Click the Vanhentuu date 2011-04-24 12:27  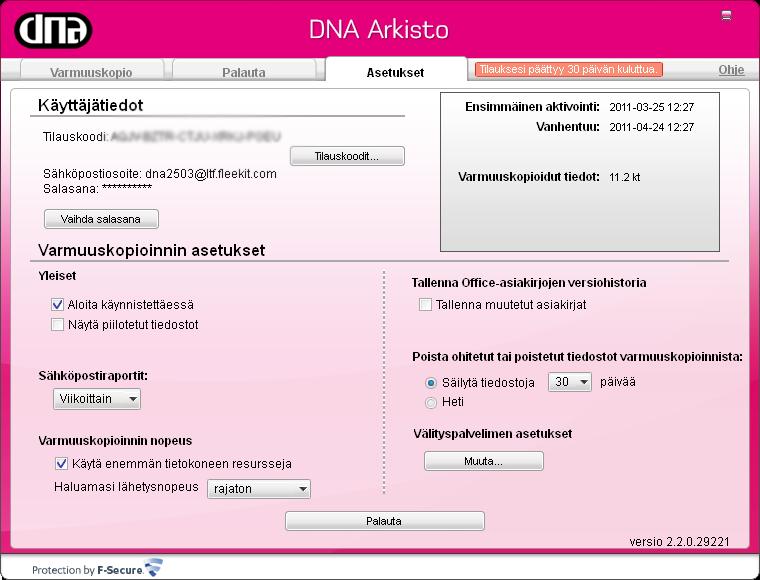click(651, 127)
